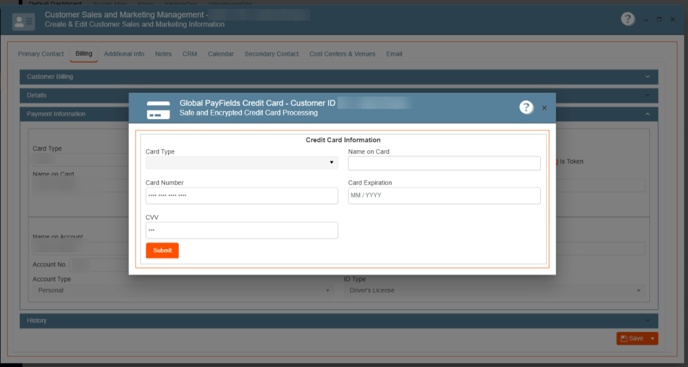The width and height of the screenshot is (688, 367).
Task: Click the Card Expiration MM / YYYY field
Action: 444,195
